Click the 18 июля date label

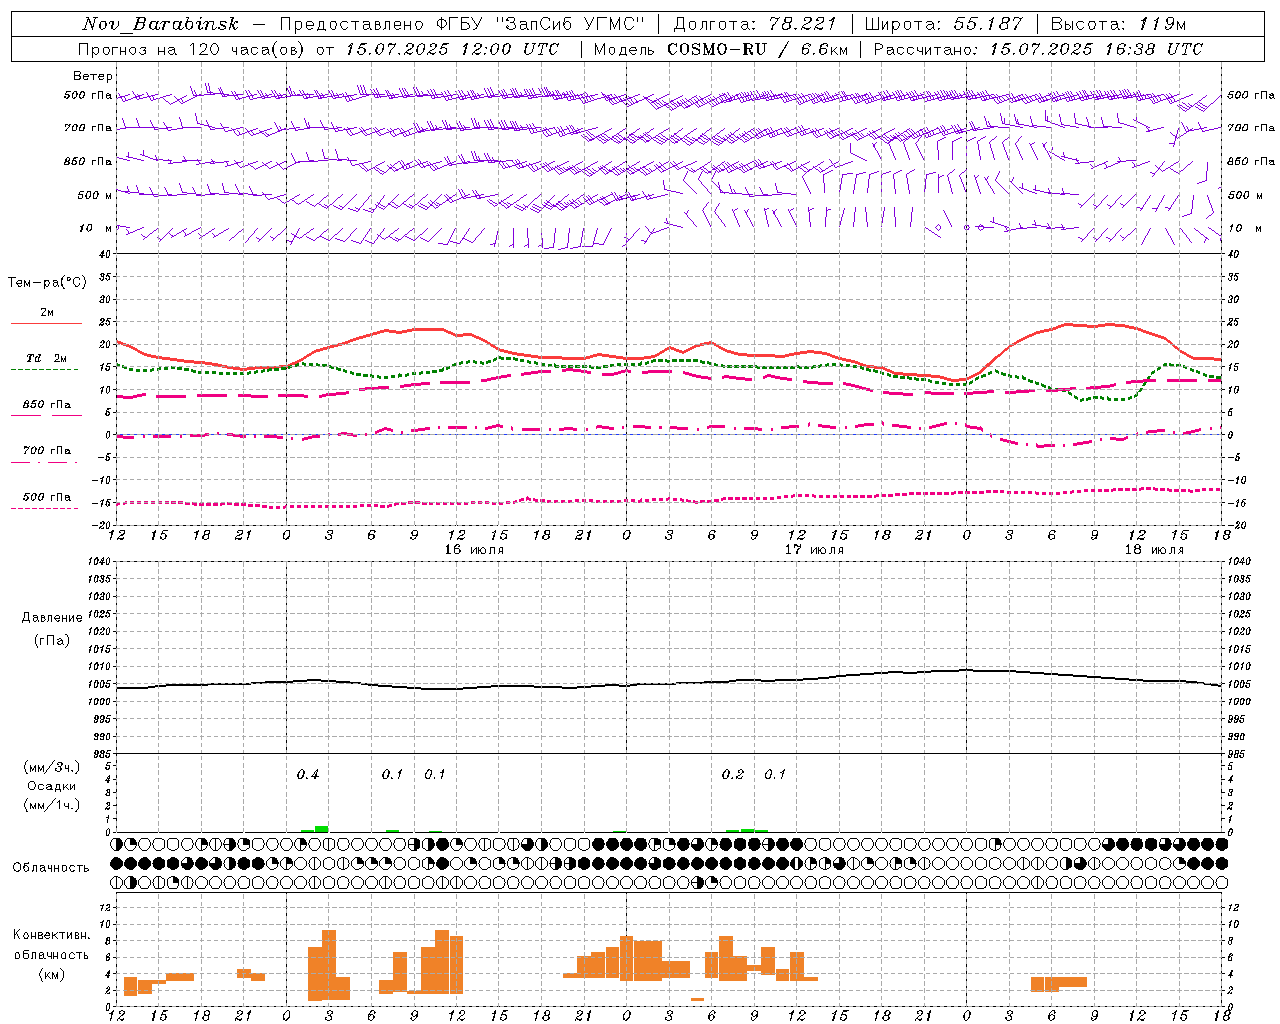[1154, 550]
